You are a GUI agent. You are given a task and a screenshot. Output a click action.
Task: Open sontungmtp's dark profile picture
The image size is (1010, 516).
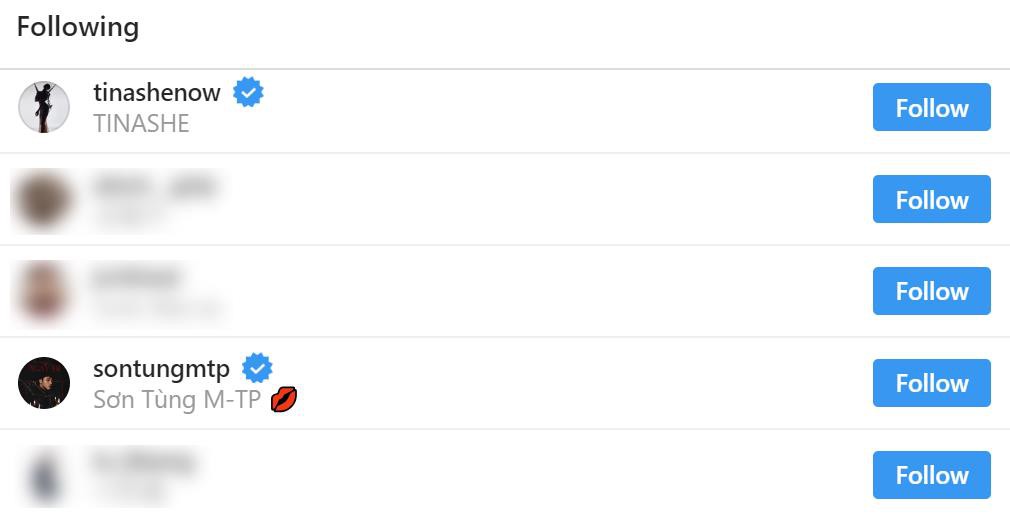coord(44,383)
